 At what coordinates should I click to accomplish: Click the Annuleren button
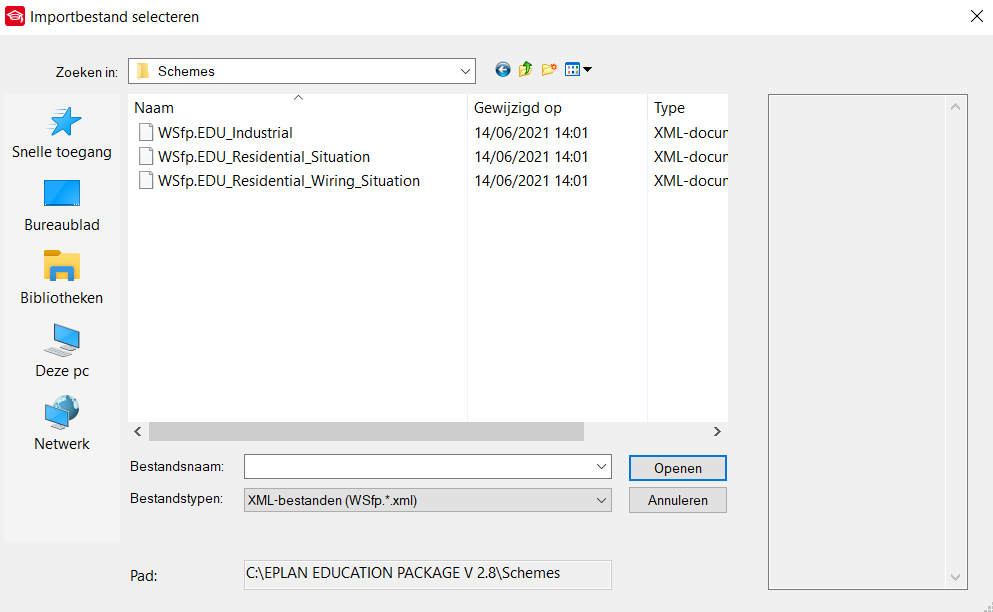(678, 500)
